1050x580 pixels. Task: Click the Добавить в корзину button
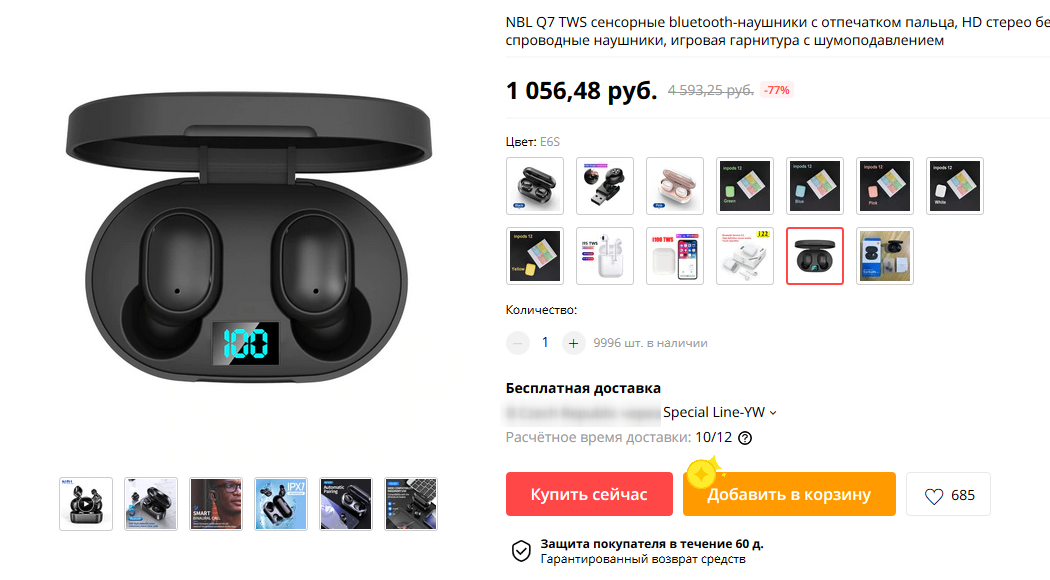point(789,494)
